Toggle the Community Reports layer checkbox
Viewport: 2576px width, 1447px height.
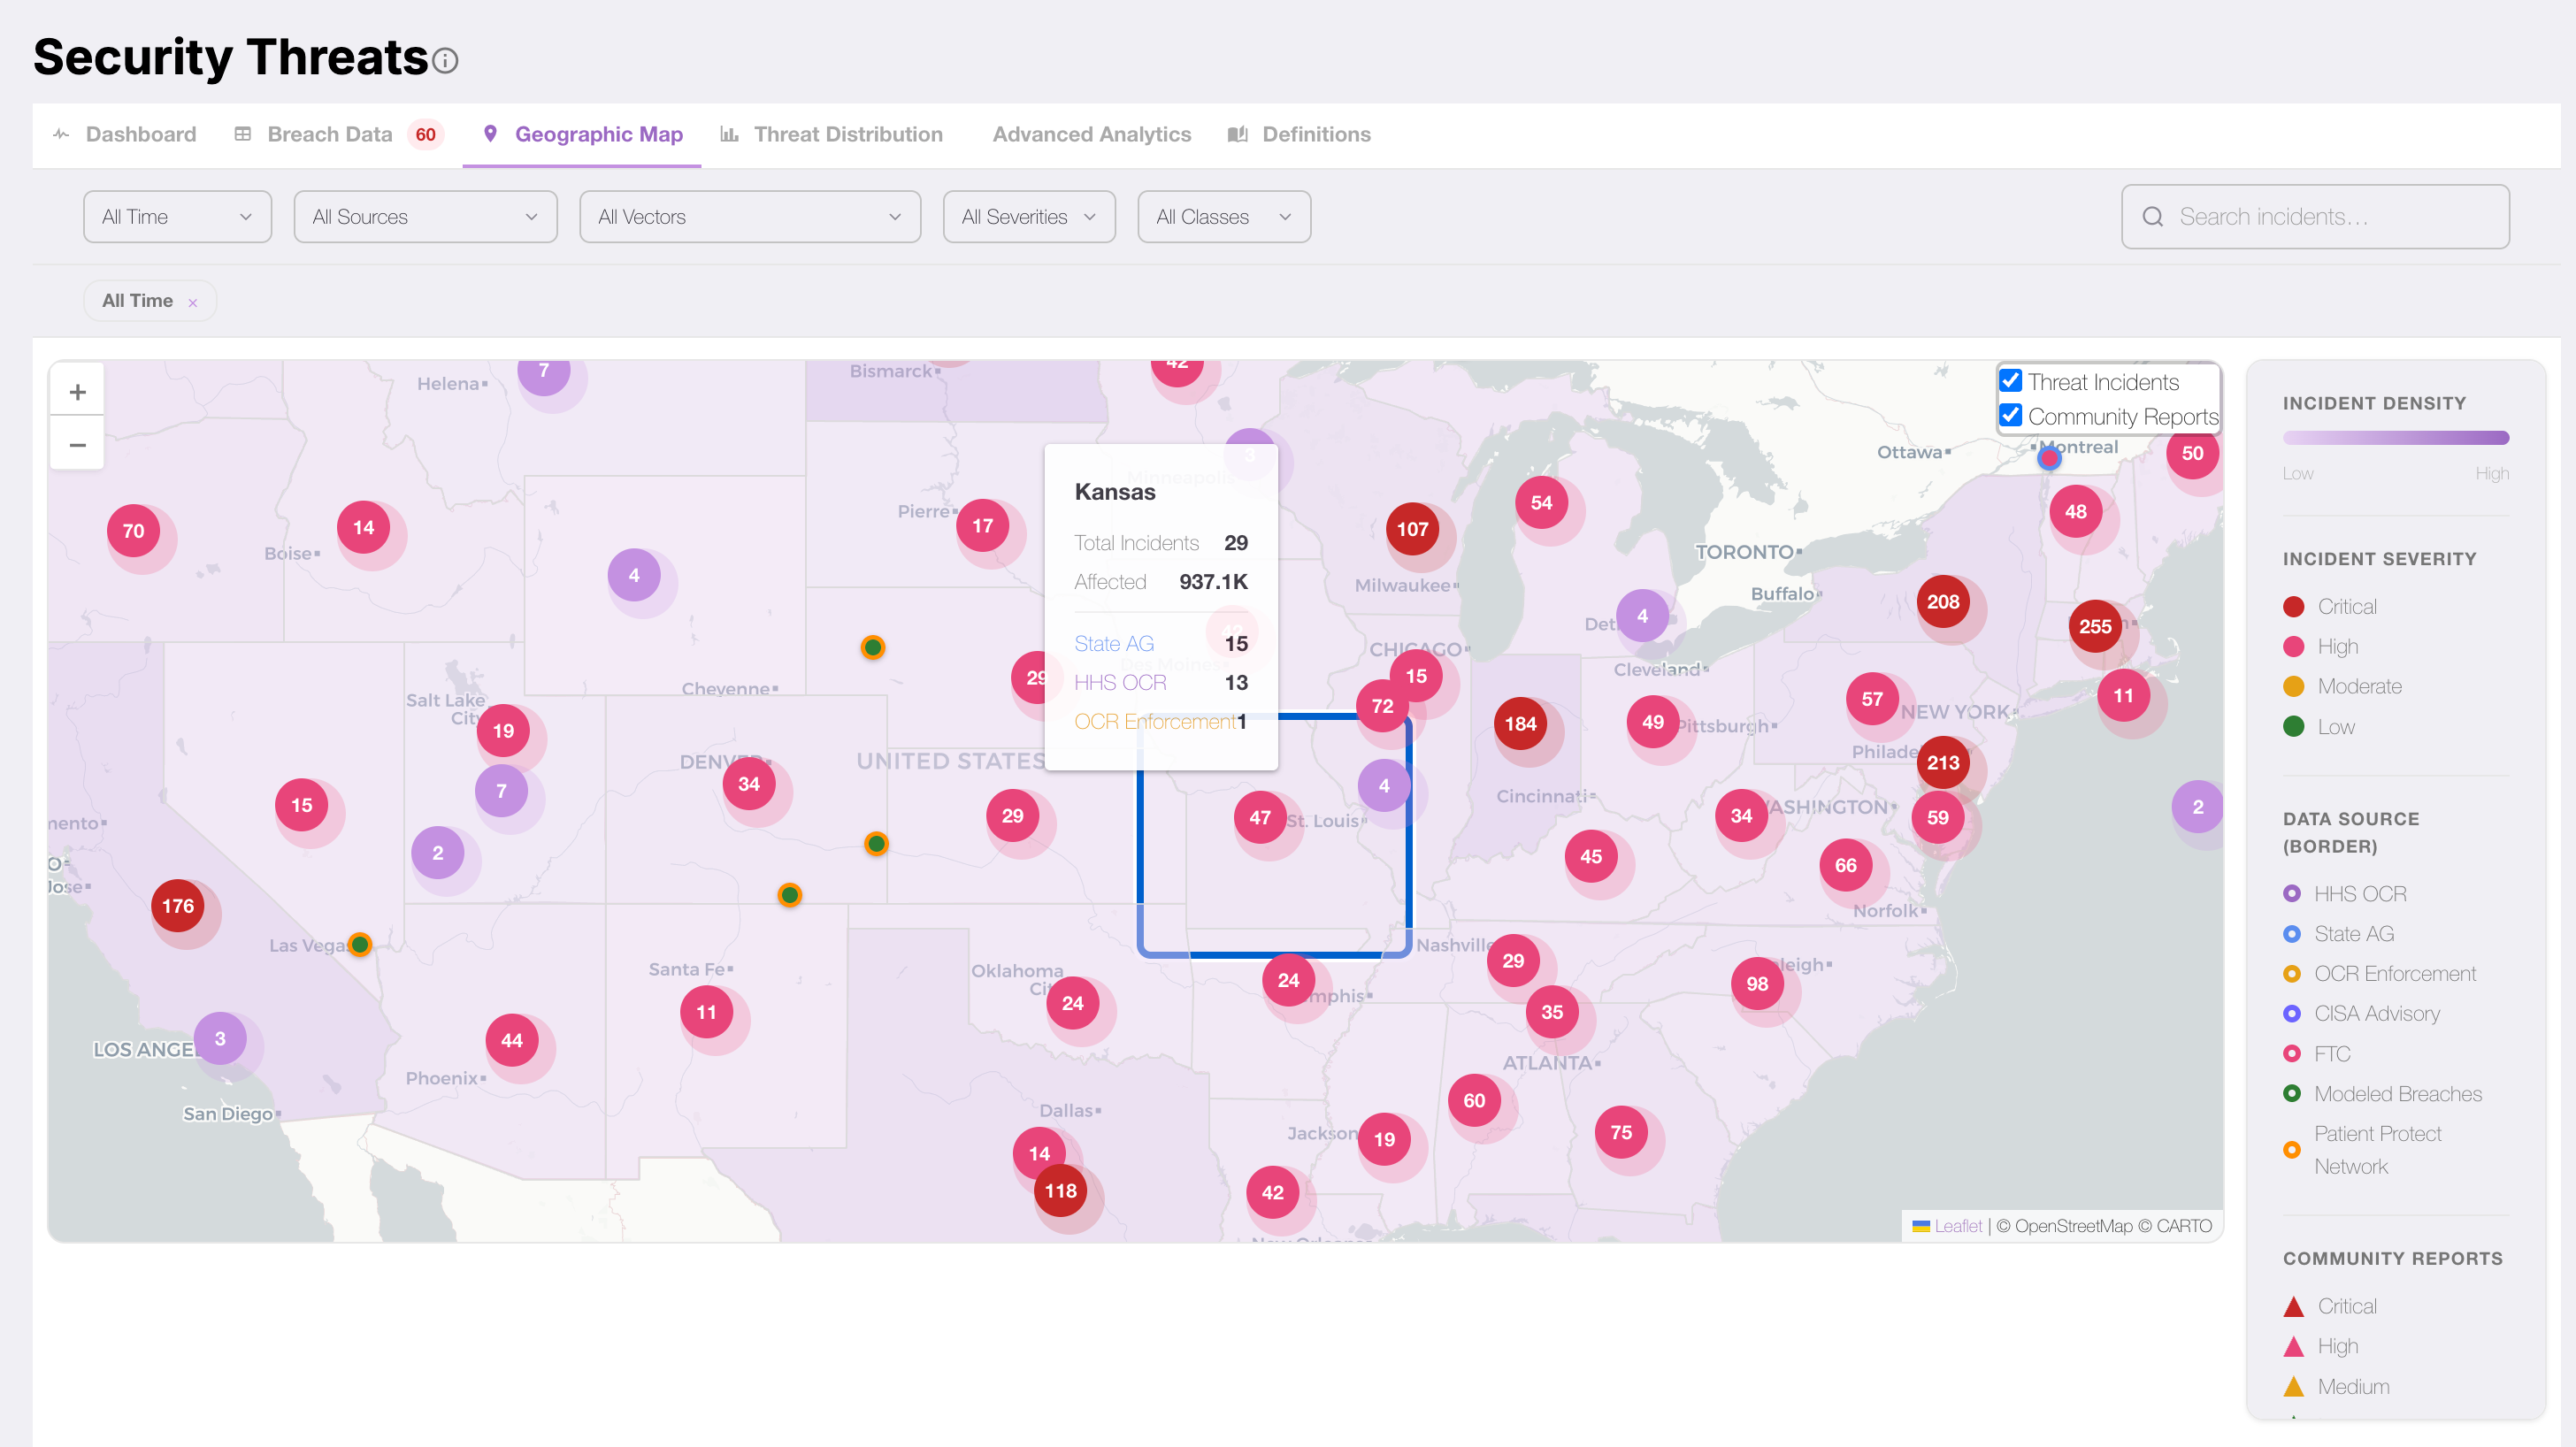[2010, 416]
